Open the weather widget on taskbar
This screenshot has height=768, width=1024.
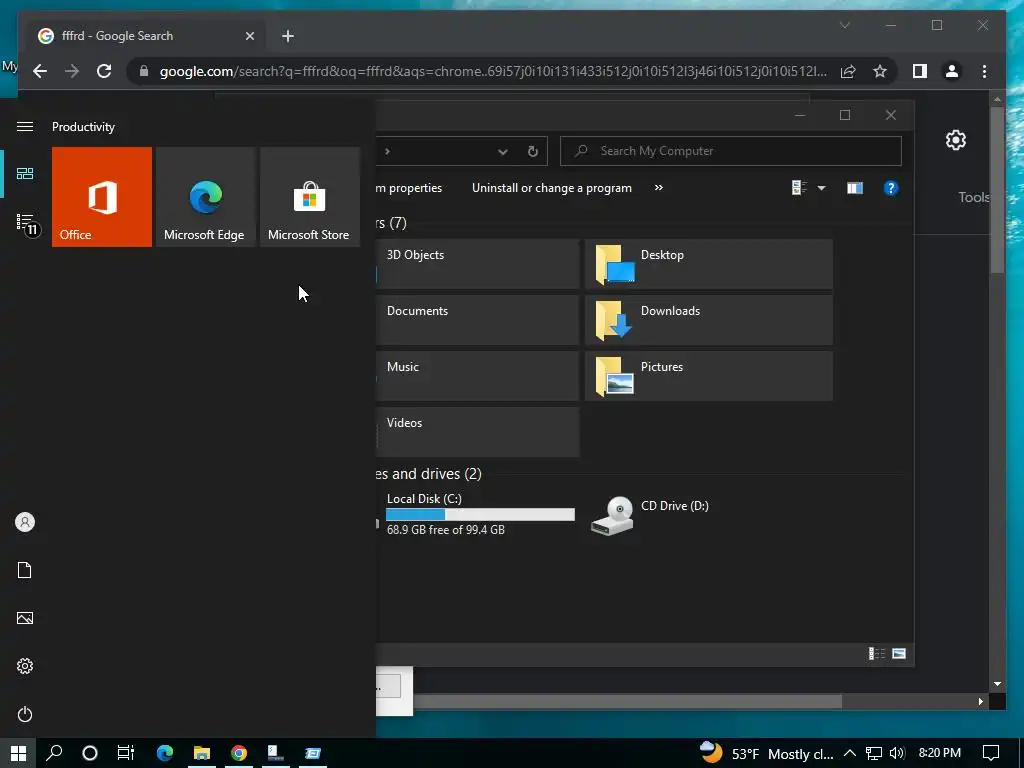(x=766, y=753)
